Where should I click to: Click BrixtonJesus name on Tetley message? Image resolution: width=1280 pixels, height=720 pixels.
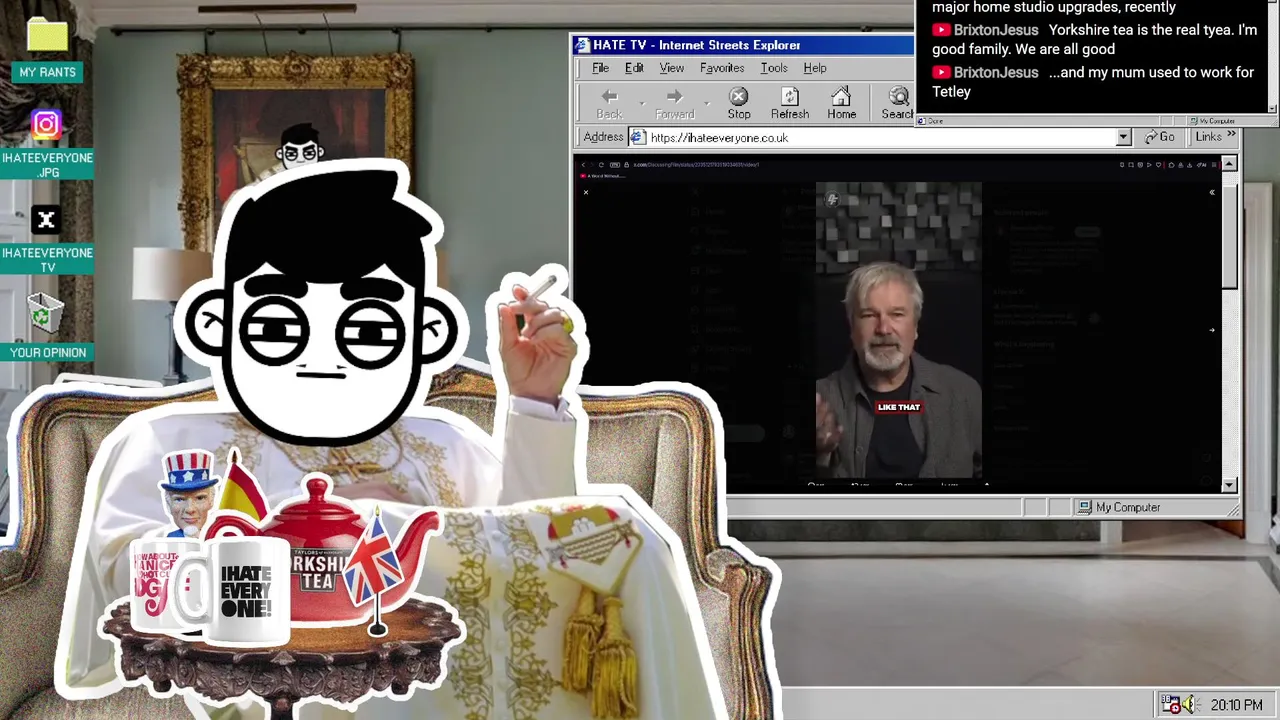[996, 73]
